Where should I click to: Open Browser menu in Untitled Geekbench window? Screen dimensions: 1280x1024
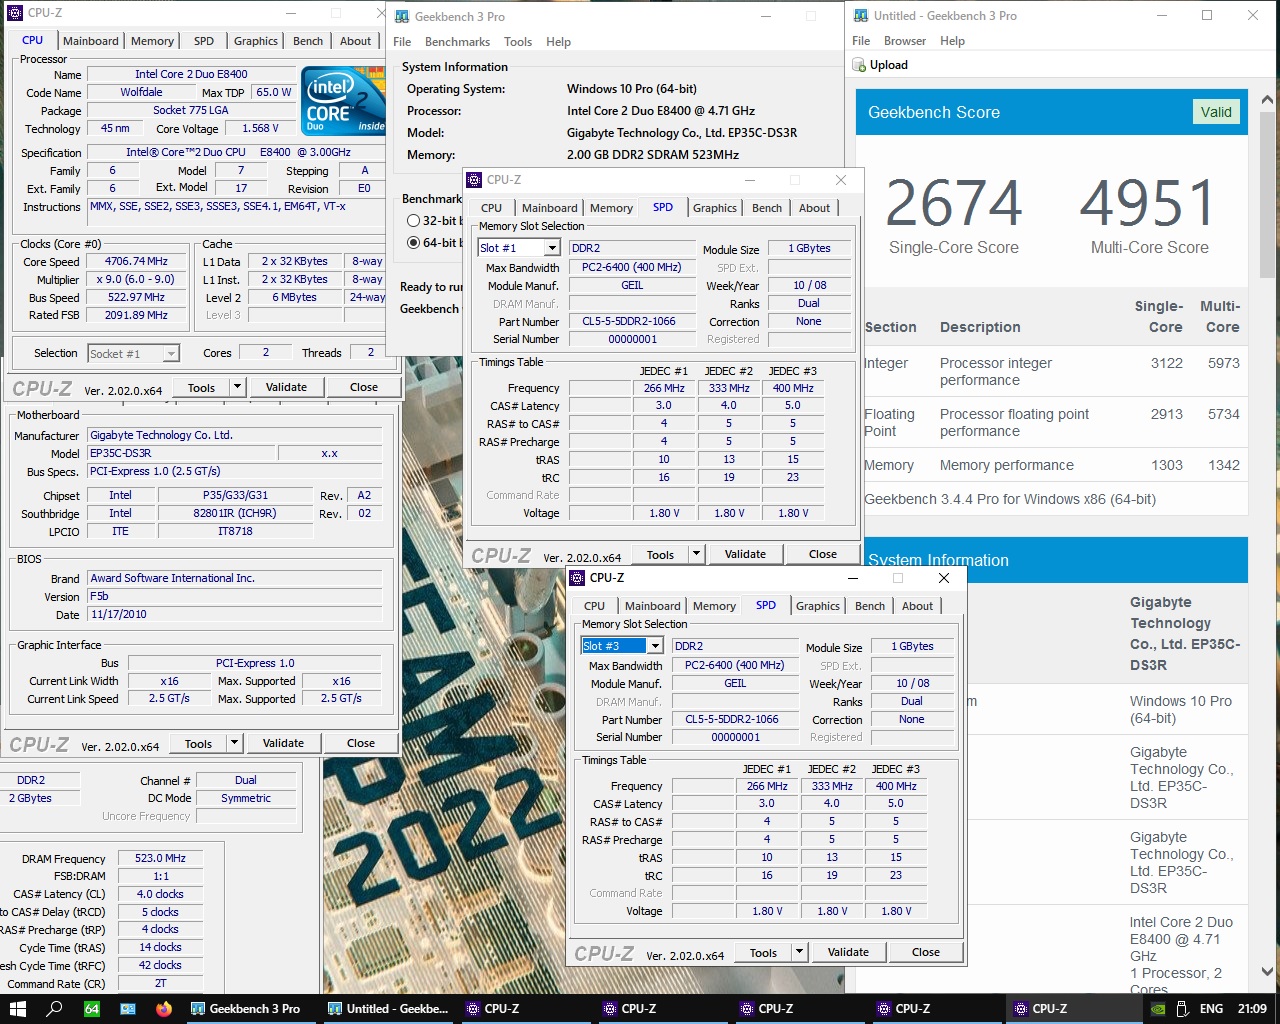[905, 41]
